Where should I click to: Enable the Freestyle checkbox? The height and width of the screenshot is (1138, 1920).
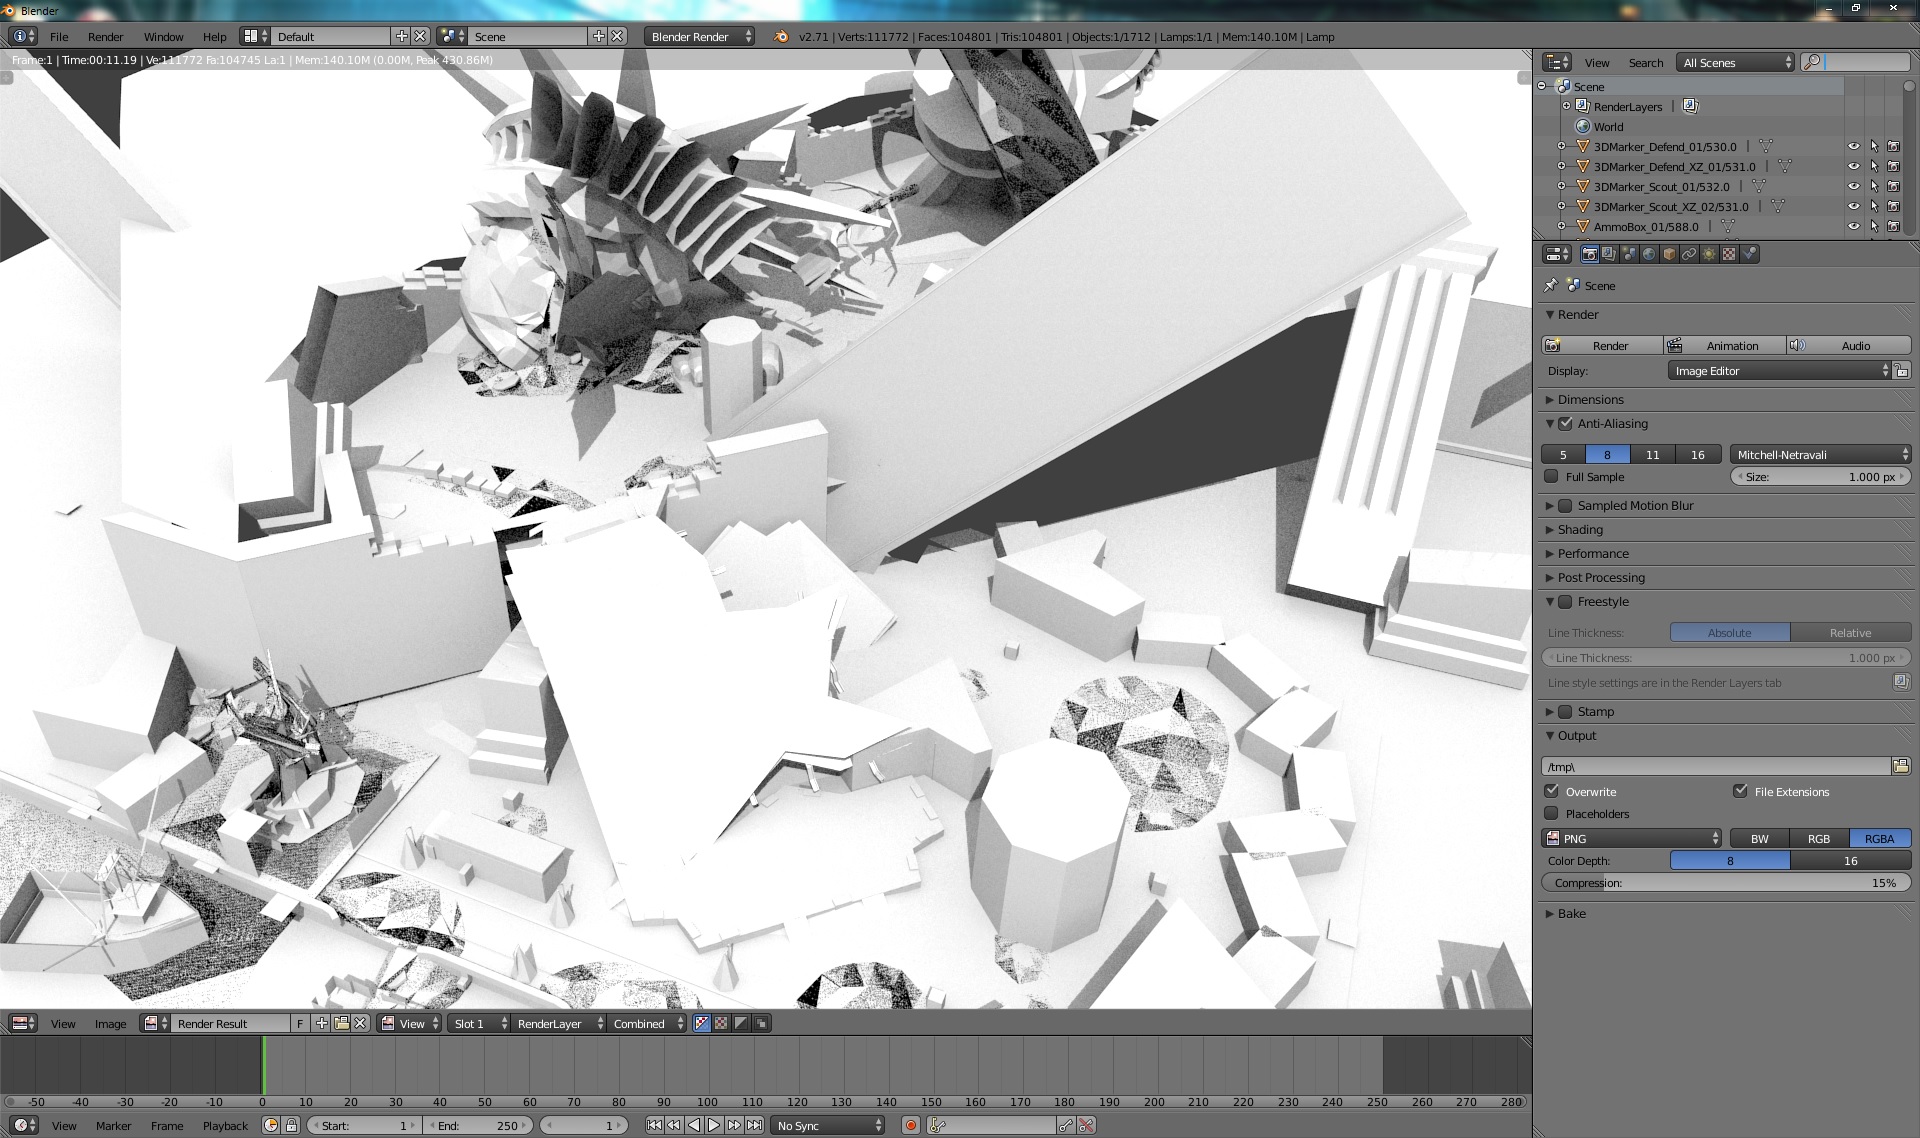(x=1566, y=601)
